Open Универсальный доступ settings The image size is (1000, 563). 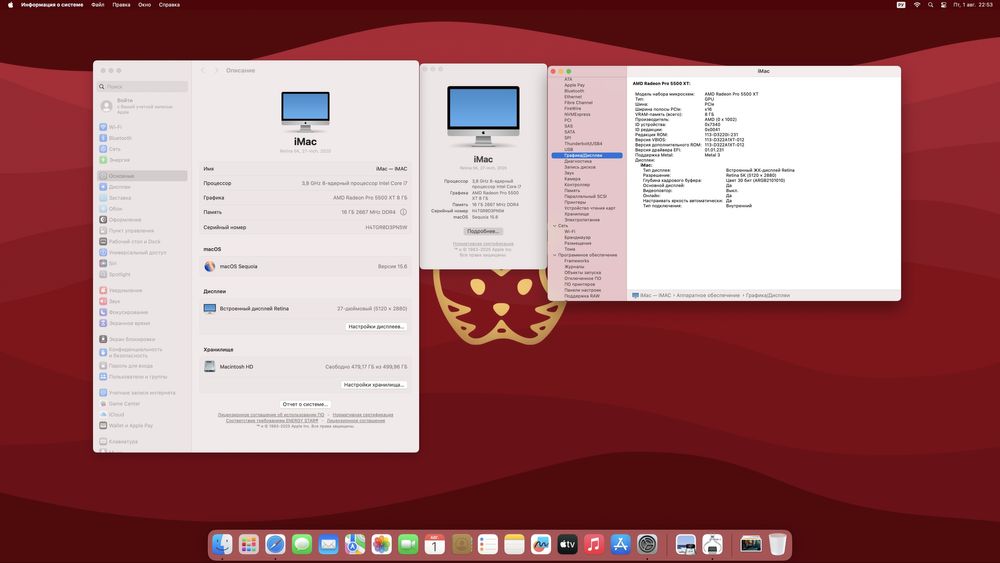[137, 252]
